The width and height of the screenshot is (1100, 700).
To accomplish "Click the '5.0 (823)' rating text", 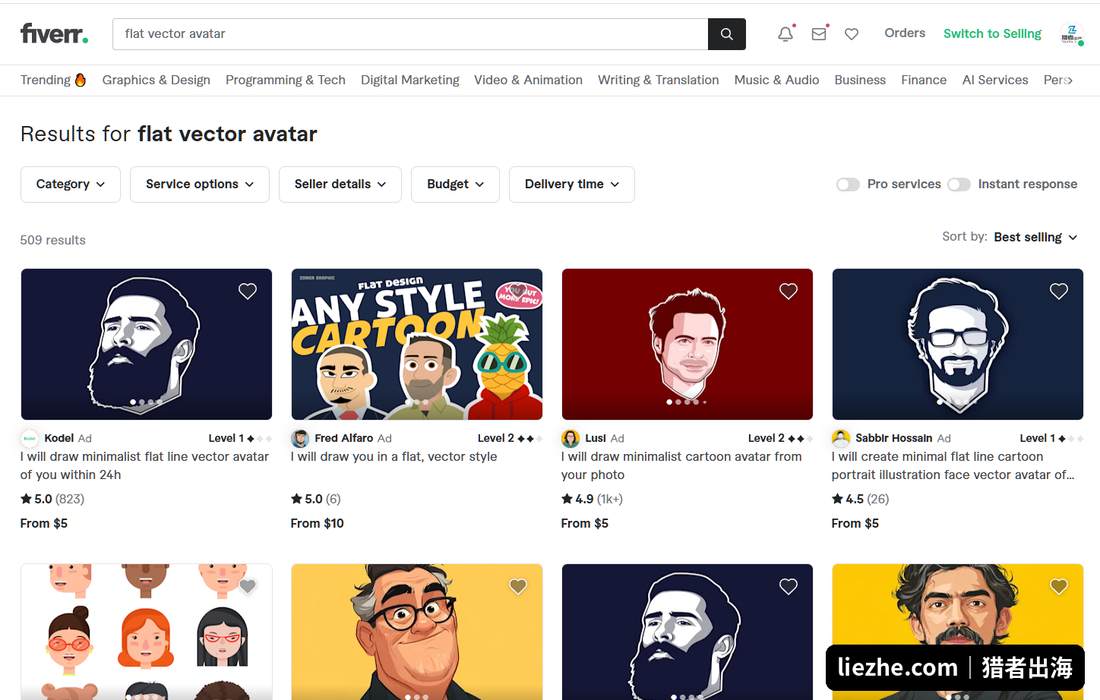I will (x=53, y=499).
